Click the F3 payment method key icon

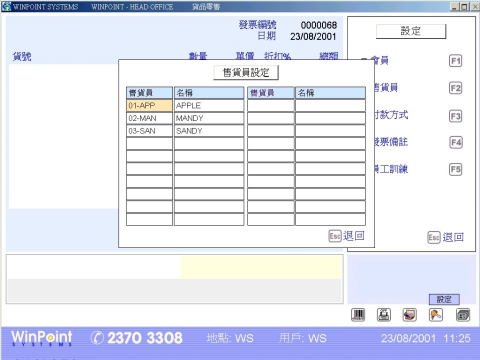(456, 116)
